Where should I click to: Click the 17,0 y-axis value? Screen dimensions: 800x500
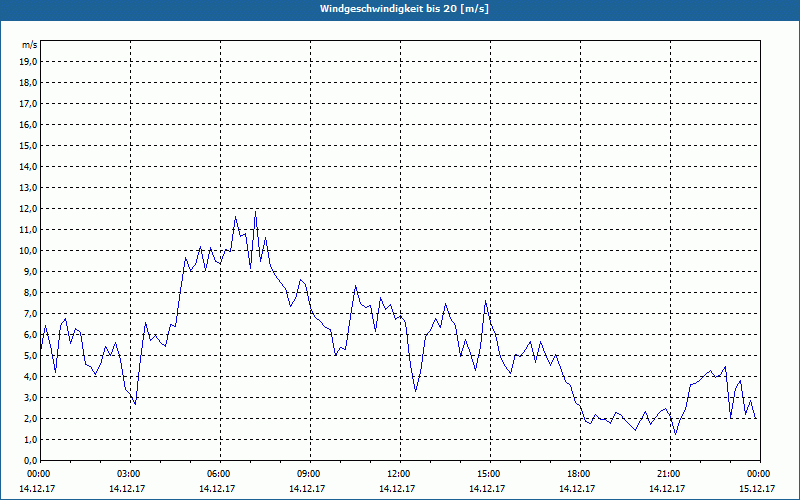coord(28,104)
